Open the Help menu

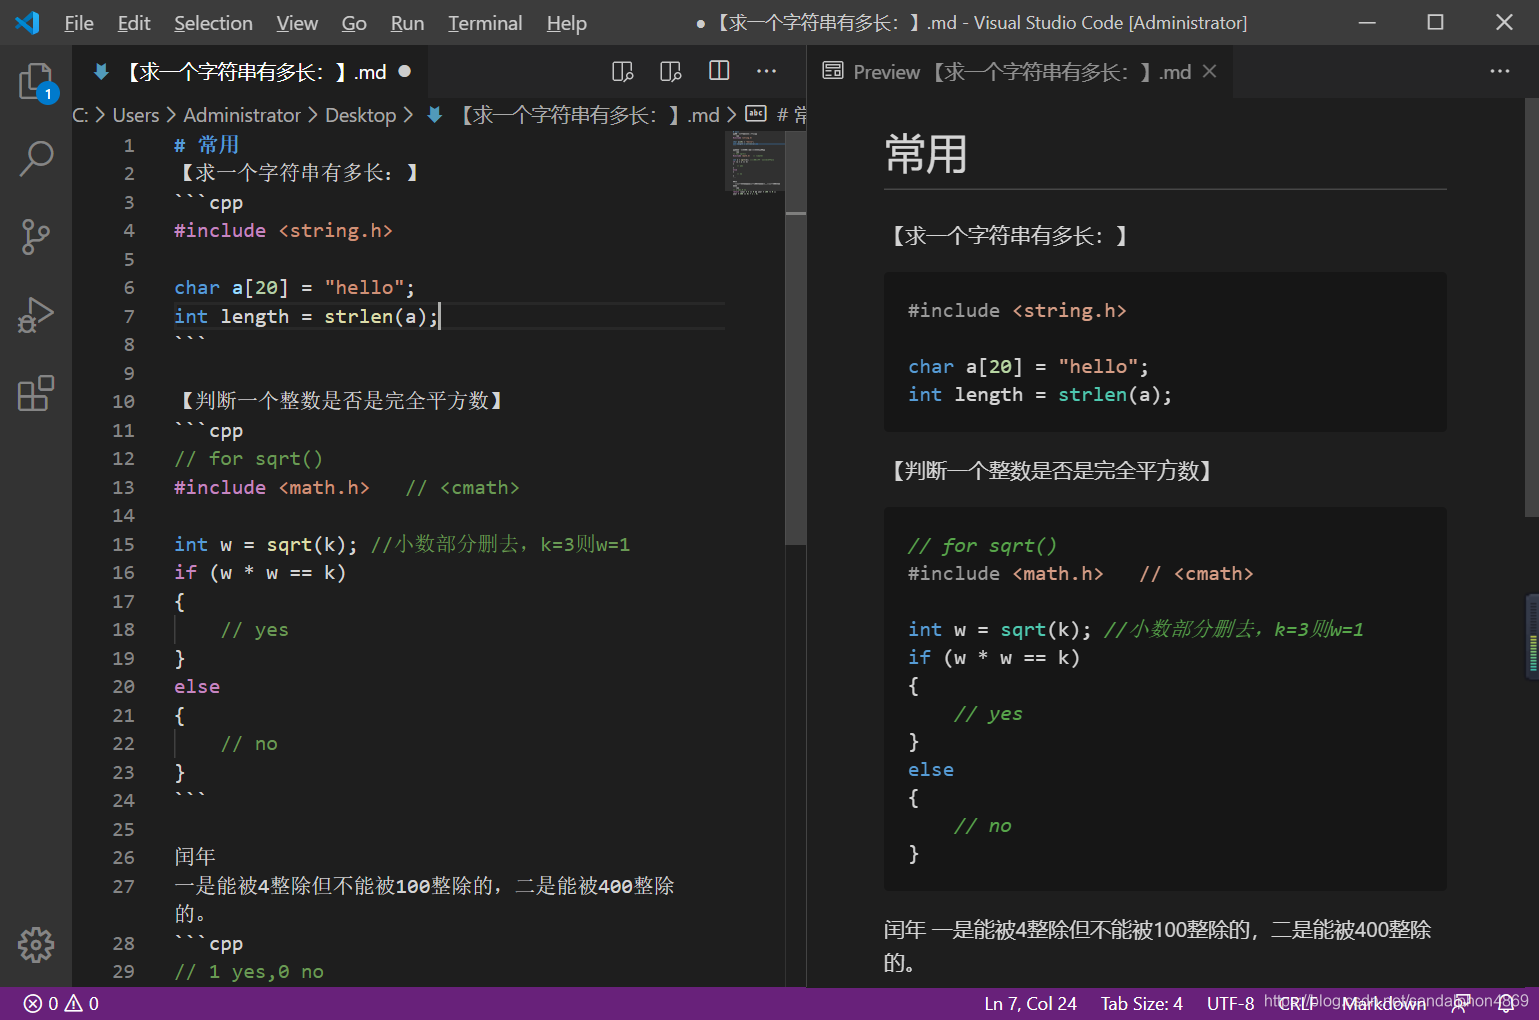pos(566,22)
